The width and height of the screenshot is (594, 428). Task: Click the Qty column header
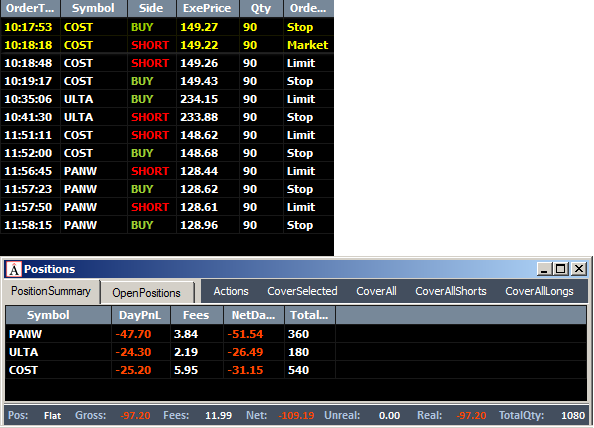261,8
